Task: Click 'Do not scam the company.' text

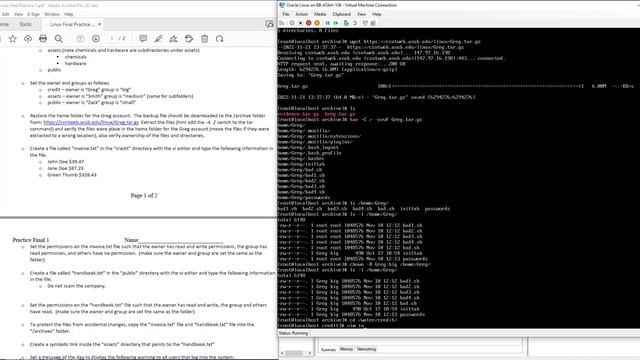Action: tap(77, 286)
